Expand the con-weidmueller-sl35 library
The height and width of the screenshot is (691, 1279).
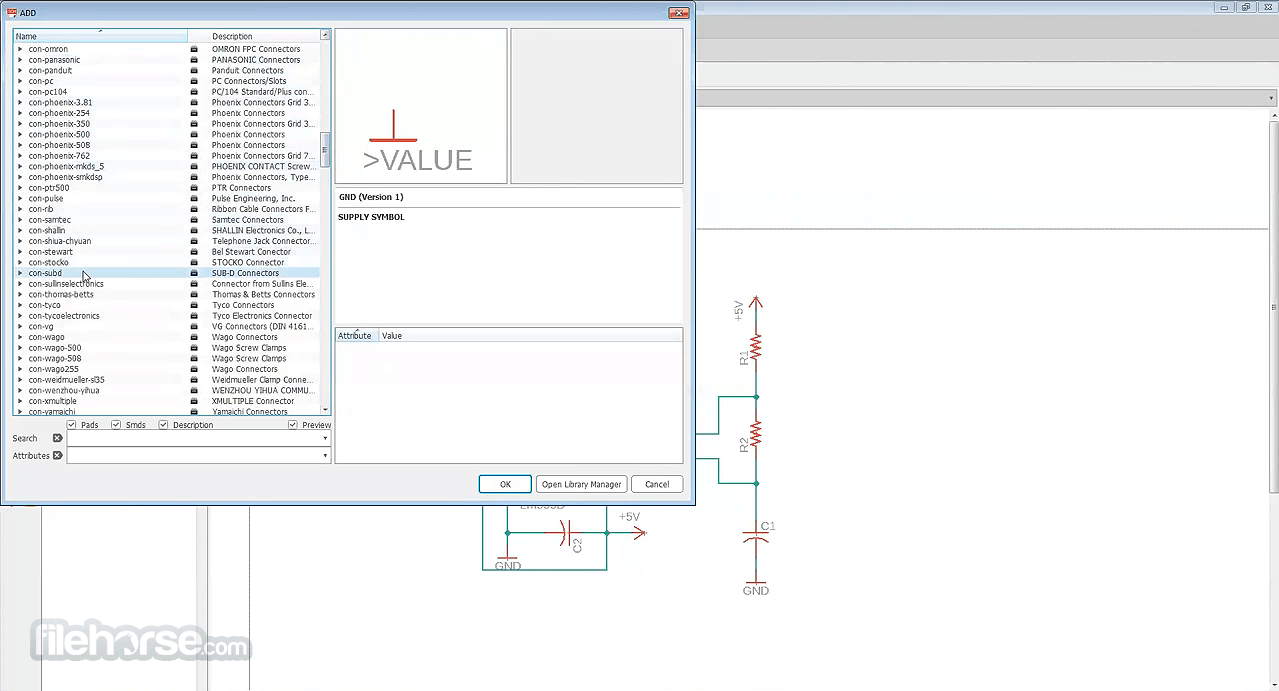(x=20, y=380)
